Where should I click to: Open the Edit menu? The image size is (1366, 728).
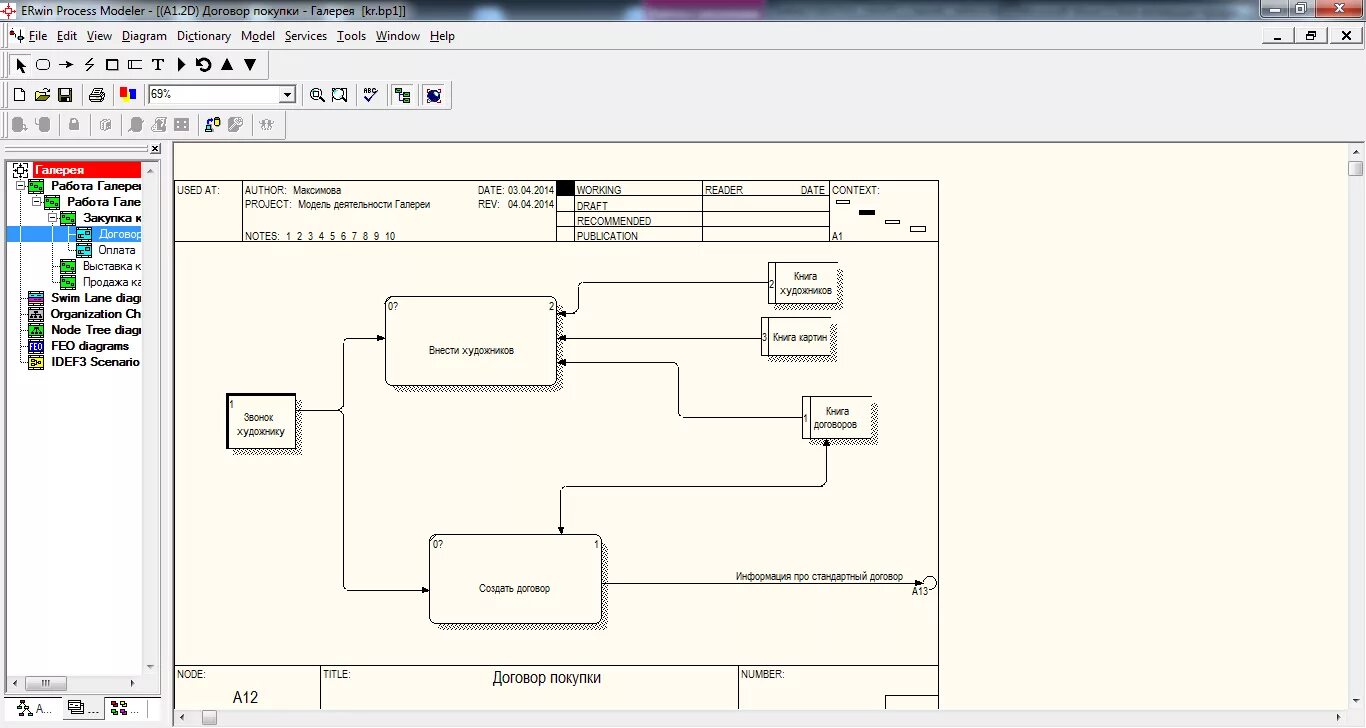(67, 36)
